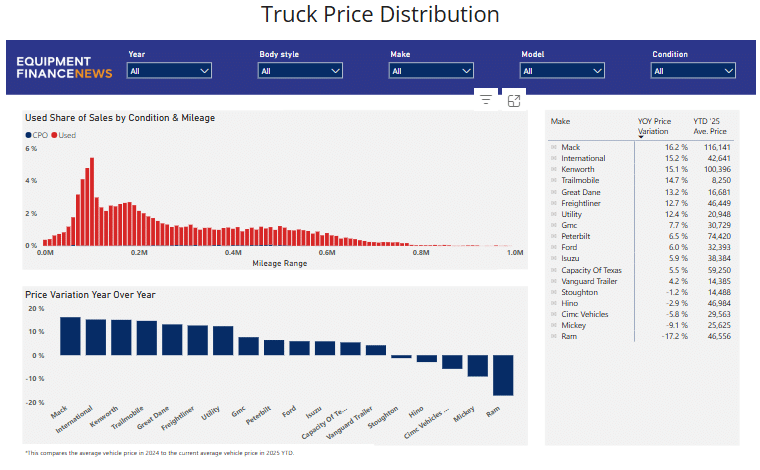Expand the Capacity Of Texas row
The width and height of the screenshot is (760, 470).
click(x=554, y=270)
